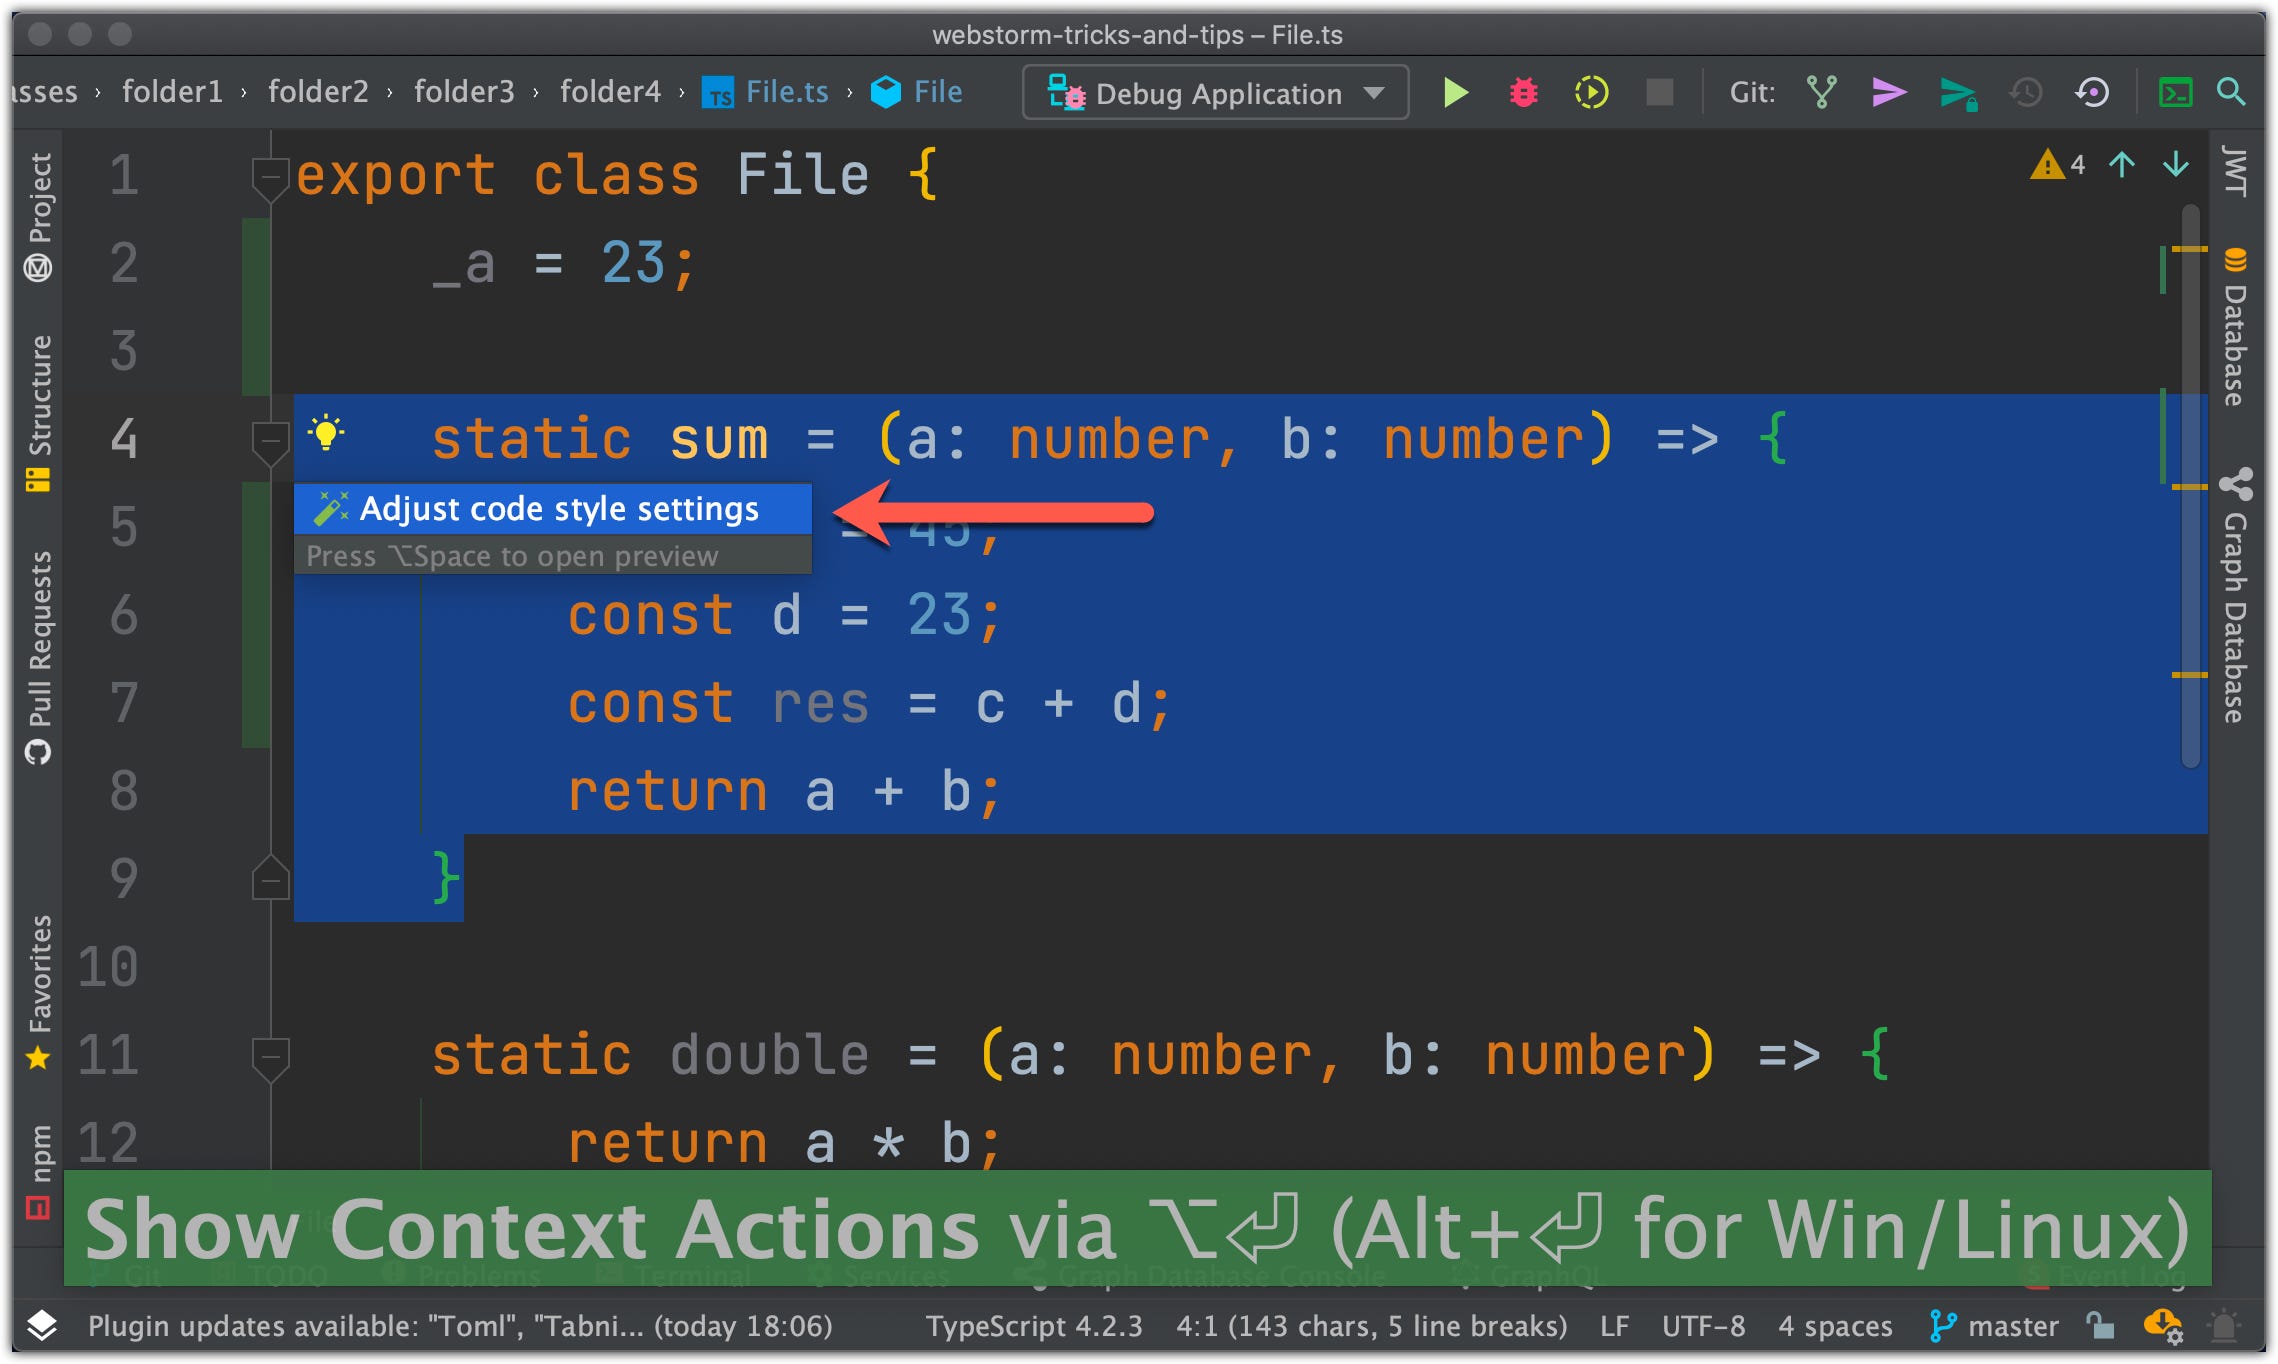
Task: Open the Search Everywhere magnifier
Action: point(2231,93)
